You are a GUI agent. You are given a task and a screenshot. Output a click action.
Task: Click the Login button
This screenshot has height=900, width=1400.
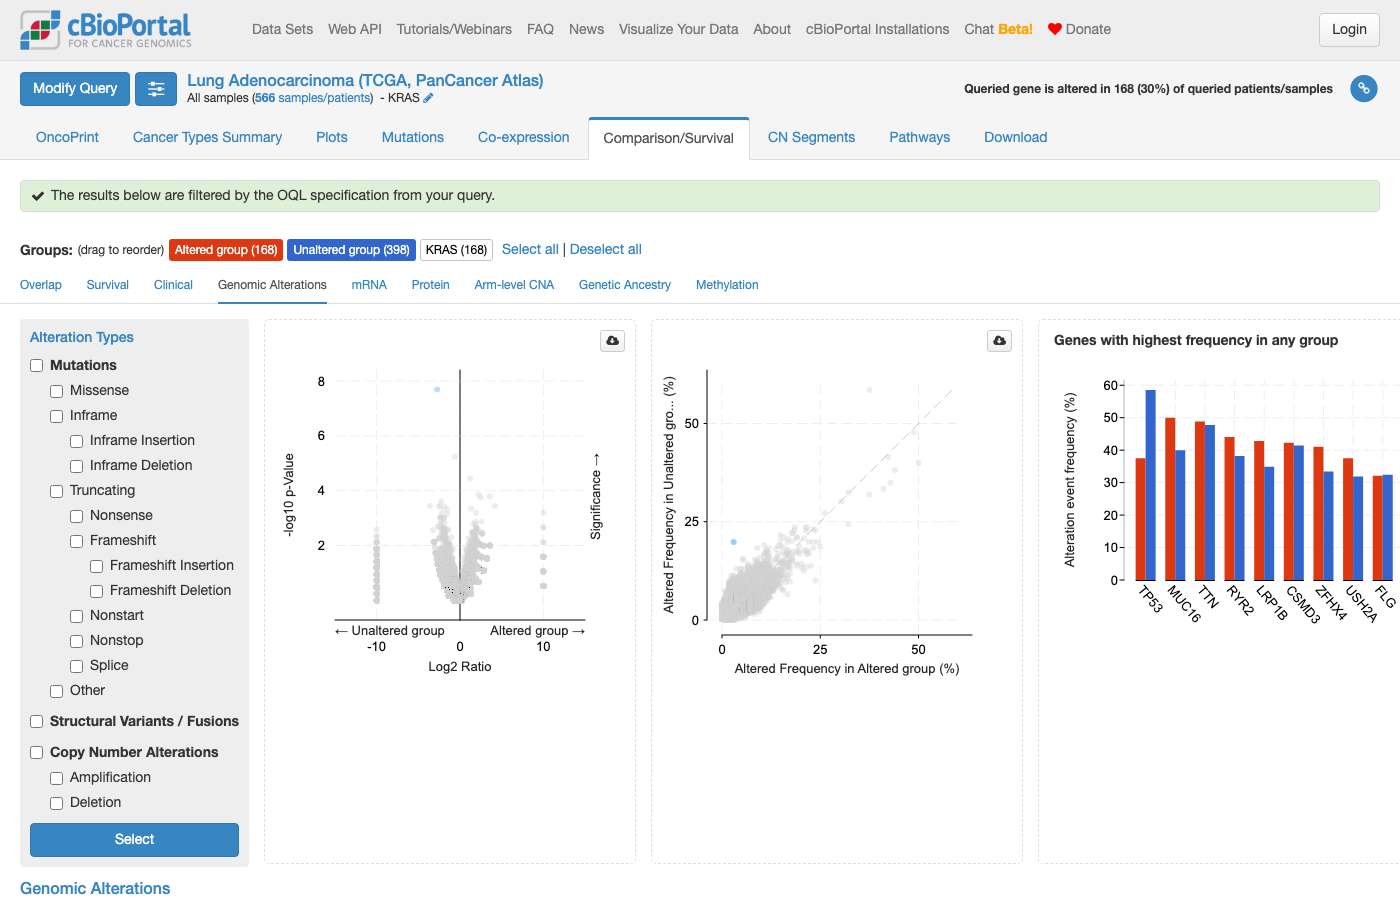1349,30
